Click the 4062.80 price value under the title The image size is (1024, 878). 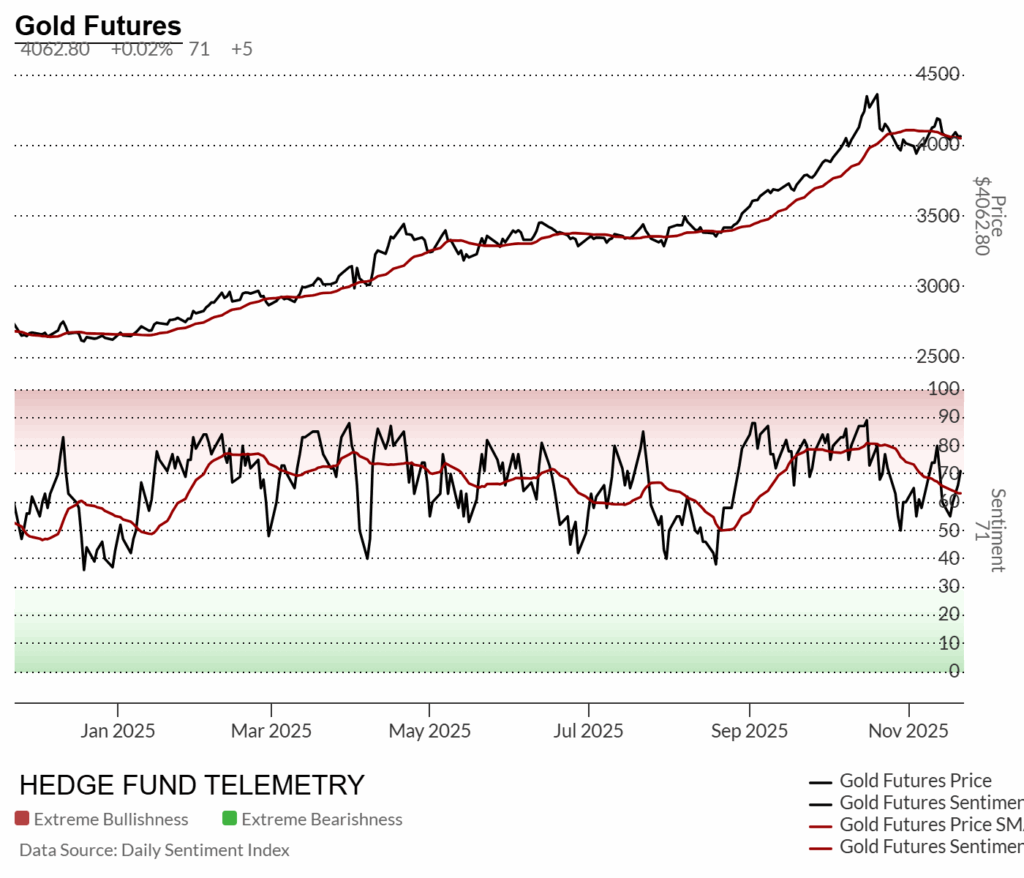55,48
